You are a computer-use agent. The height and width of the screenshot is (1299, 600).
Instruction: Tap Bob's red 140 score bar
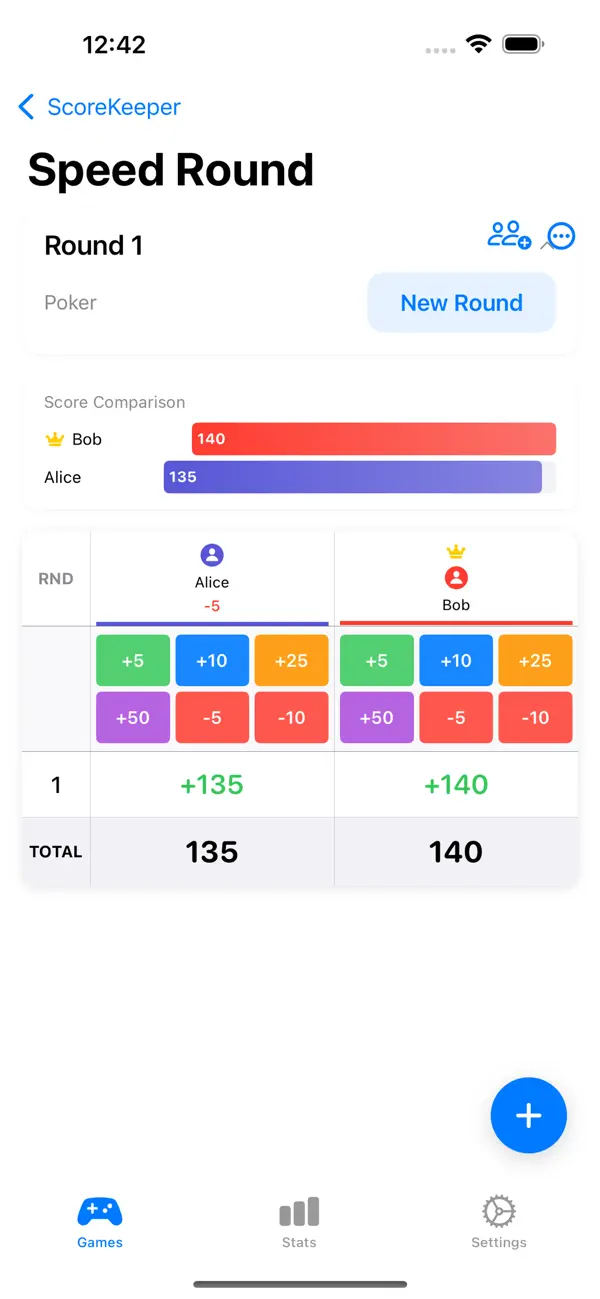[x=374, y=439]
